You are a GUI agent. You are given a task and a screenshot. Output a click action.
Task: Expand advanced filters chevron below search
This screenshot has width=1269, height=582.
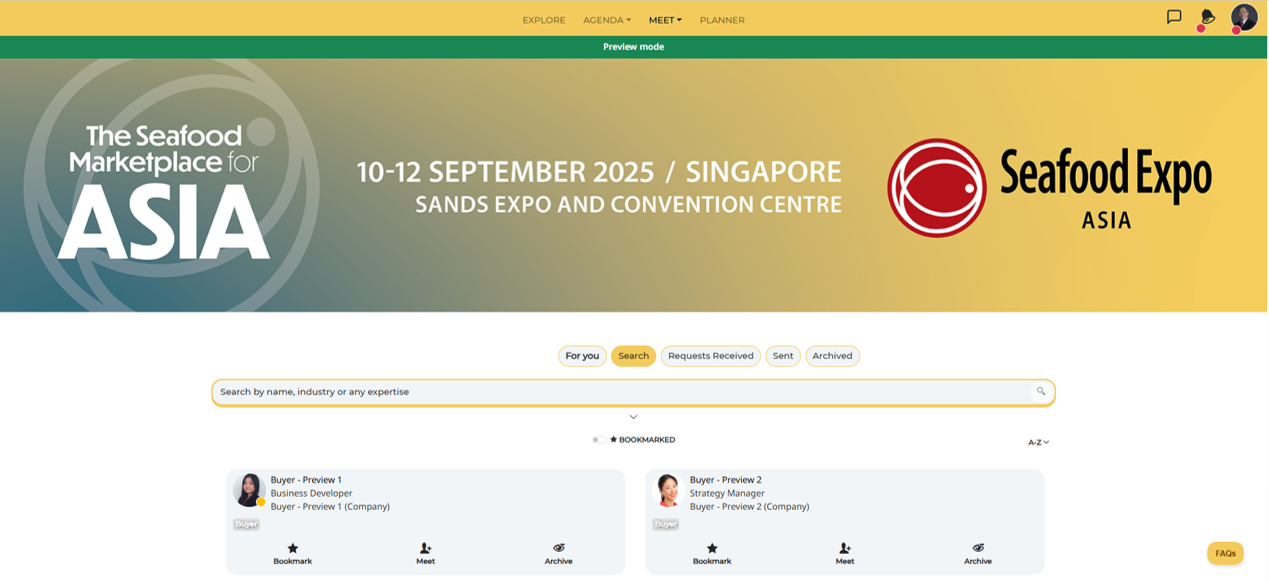633,417
